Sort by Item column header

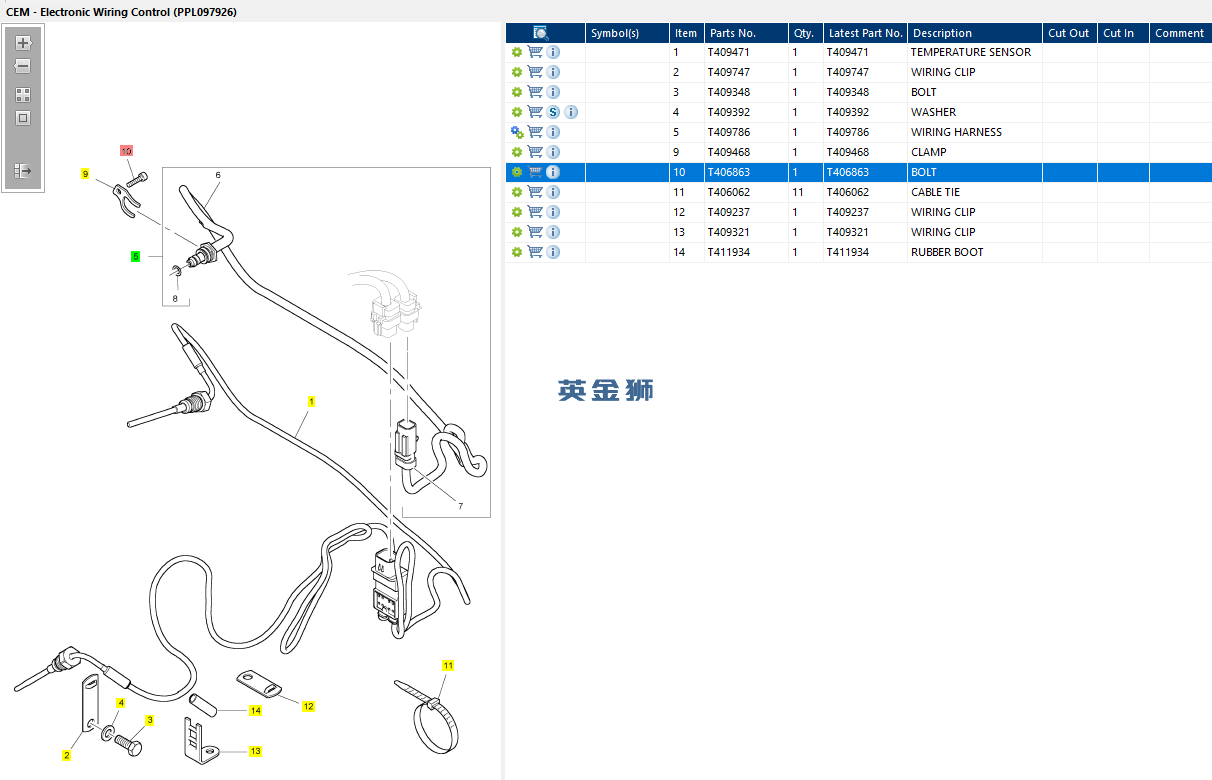[x=686, y=33]
